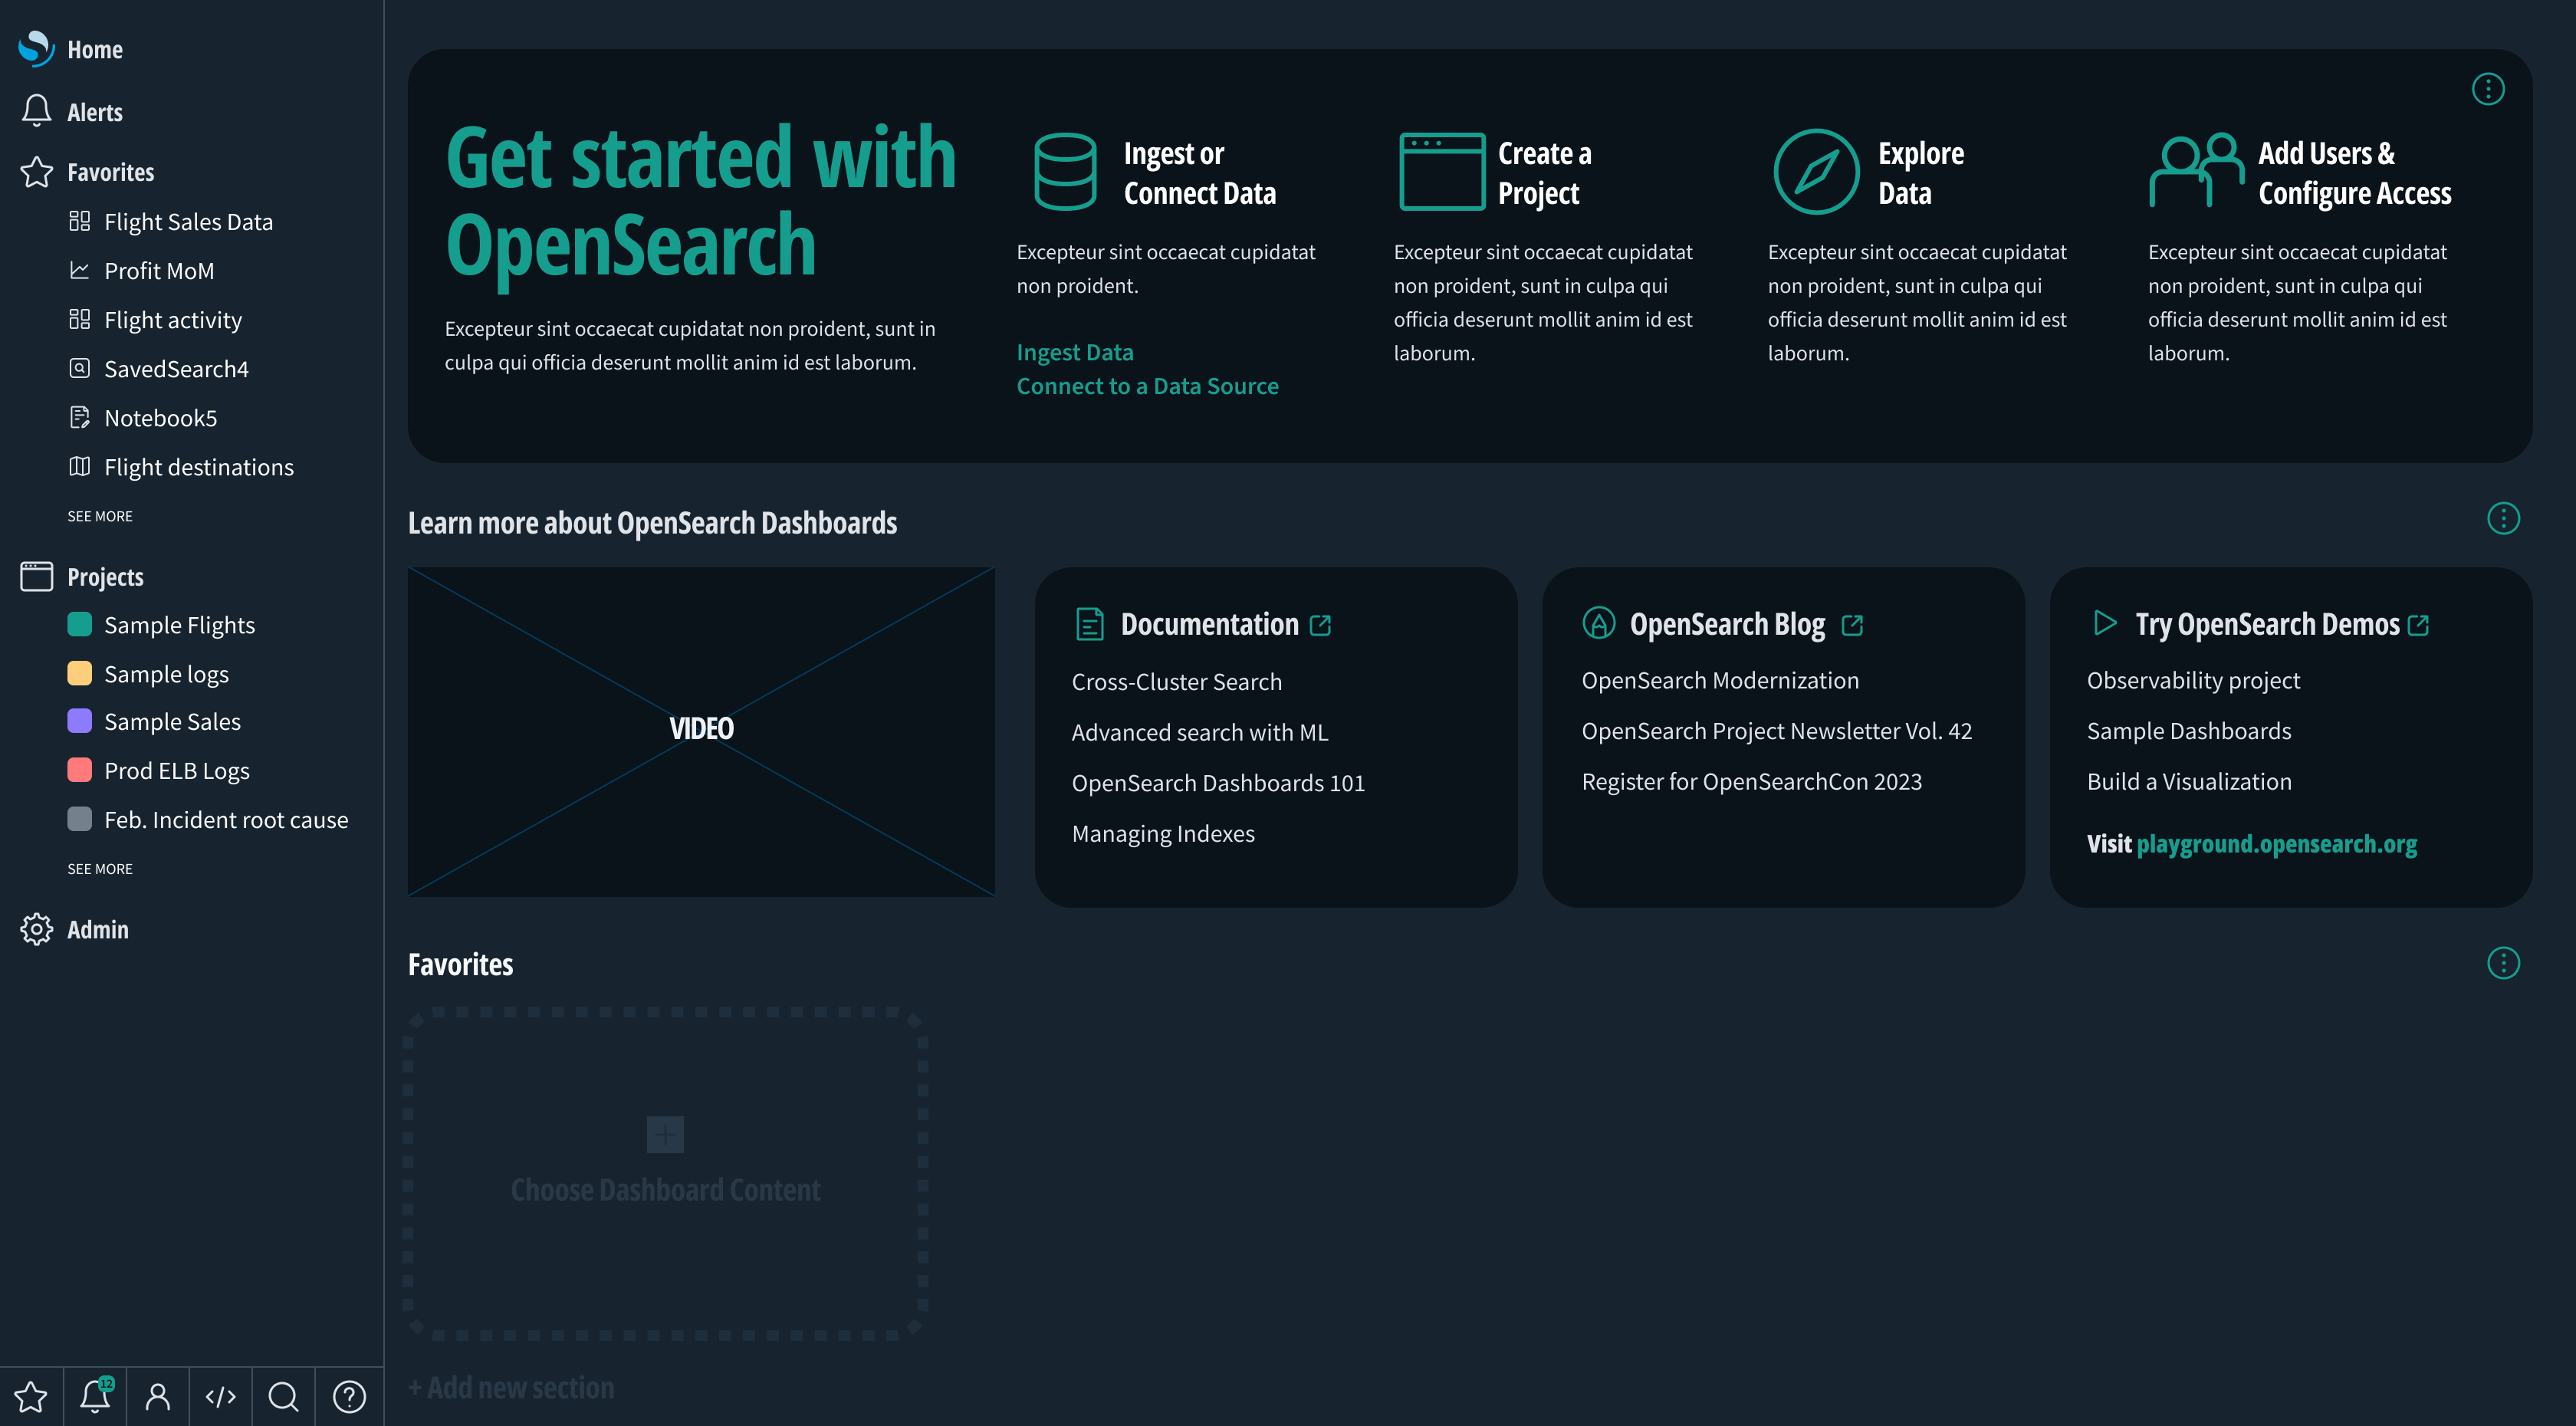The image size is (2576, 1426).
Task: Open options menu on Get started panel
Action: coord(2488,88)
